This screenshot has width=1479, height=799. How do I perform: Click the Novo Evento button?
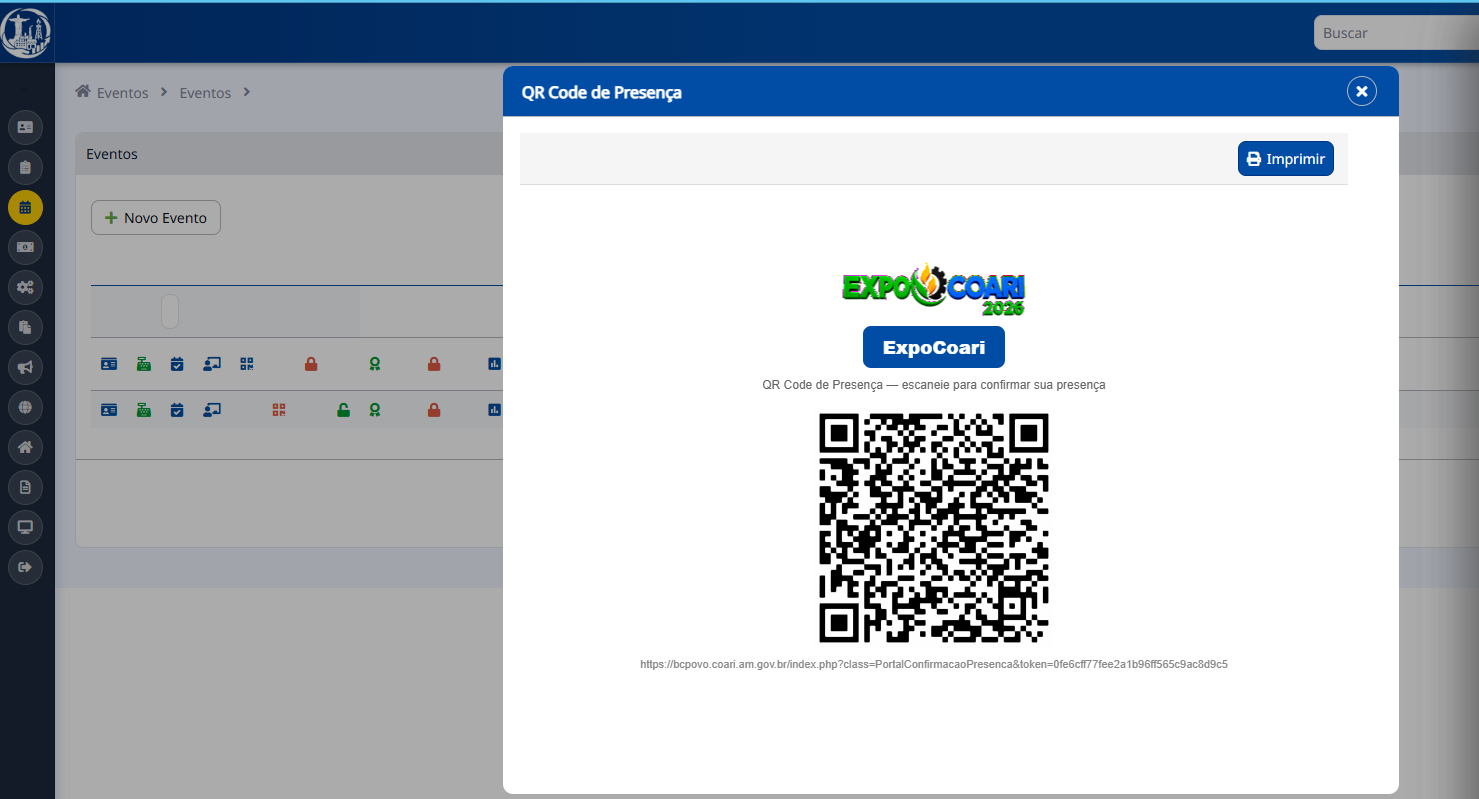156,218
